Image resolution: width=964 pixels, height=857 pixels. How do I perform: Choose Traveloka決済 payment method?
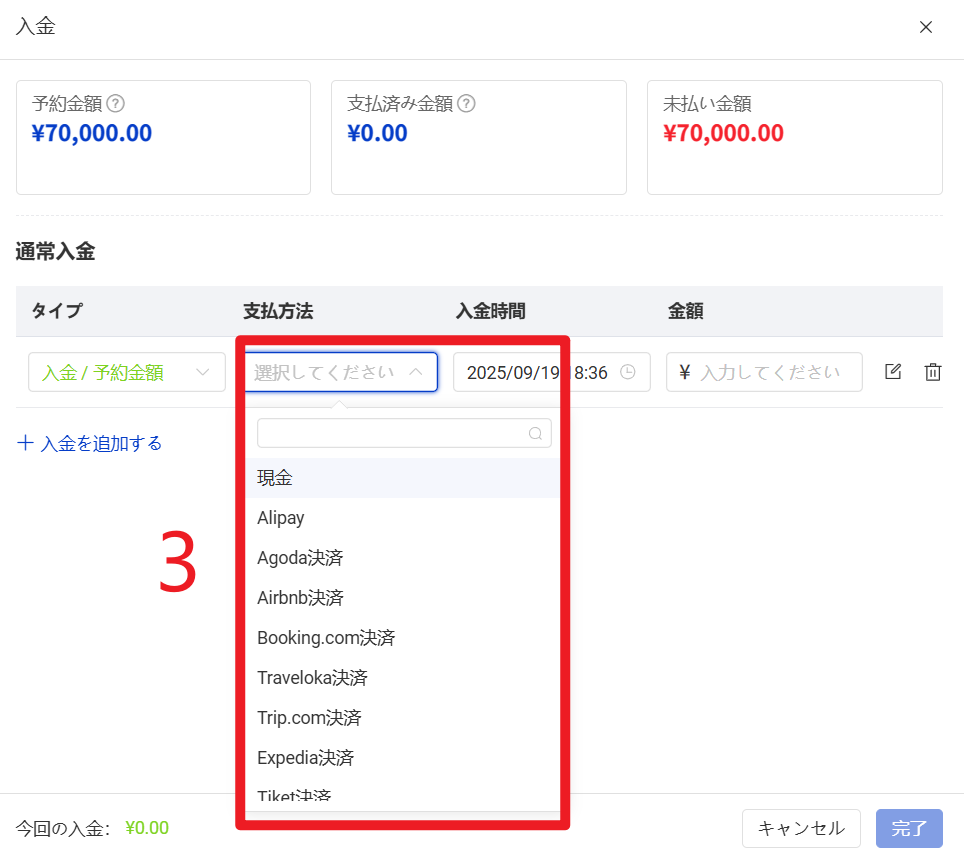tap(312, 678)
